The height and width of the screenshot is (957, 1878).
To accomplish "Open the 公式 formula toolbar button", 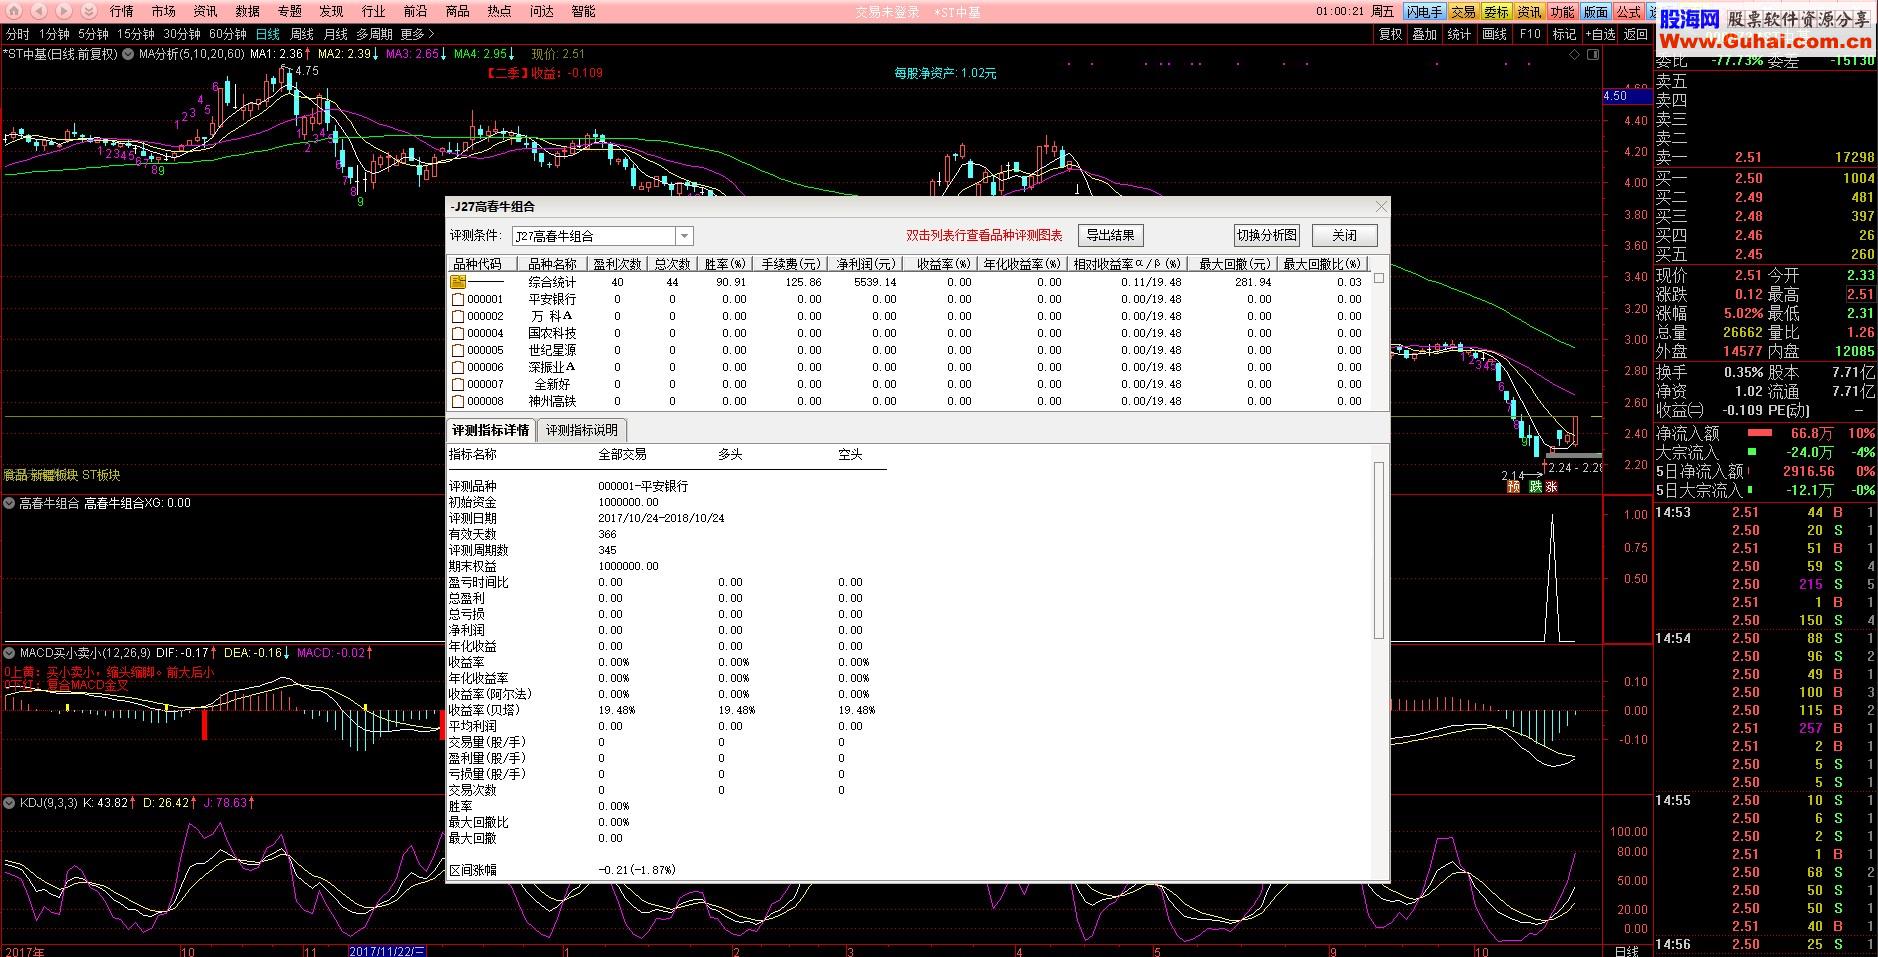I will pos(1628,12).
